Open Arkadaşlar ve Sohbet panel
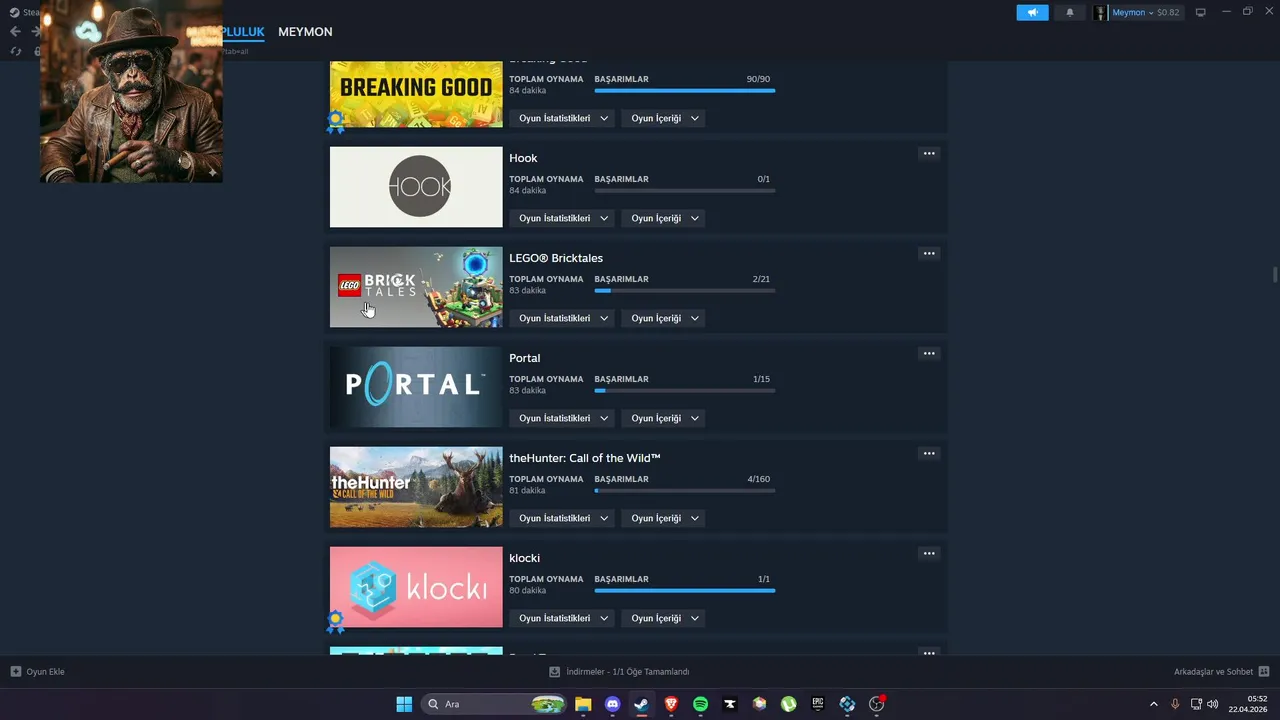The height and width of the screenshot is (720, 1280). coord(1222,672)
